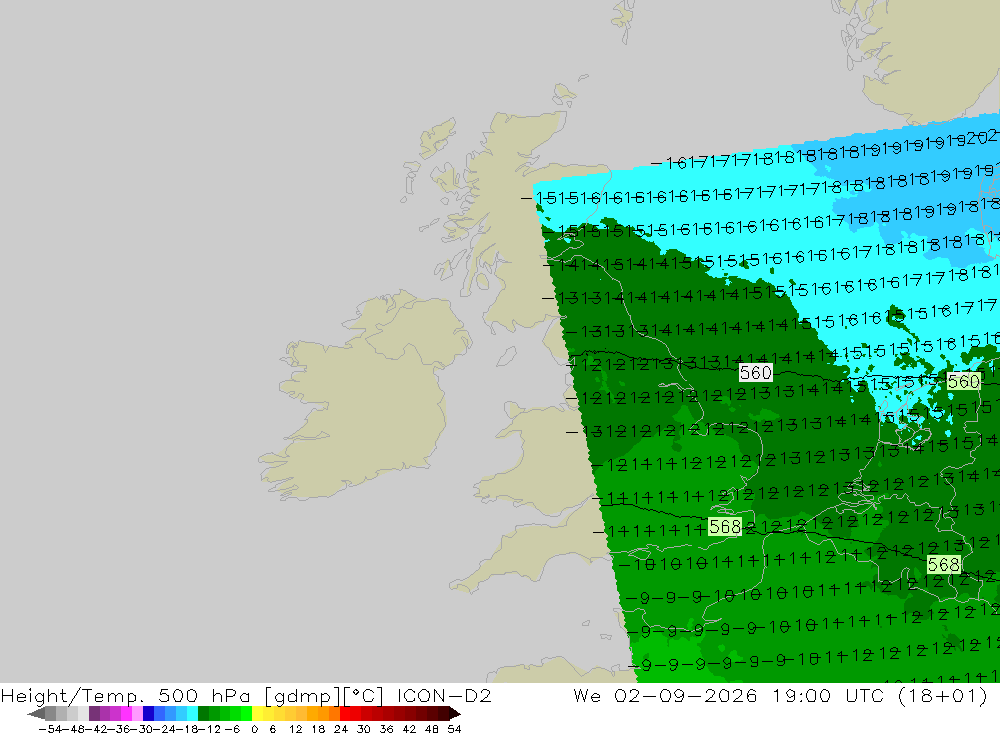Click the 568 contour label at lower right

click(x=944, y=565)
